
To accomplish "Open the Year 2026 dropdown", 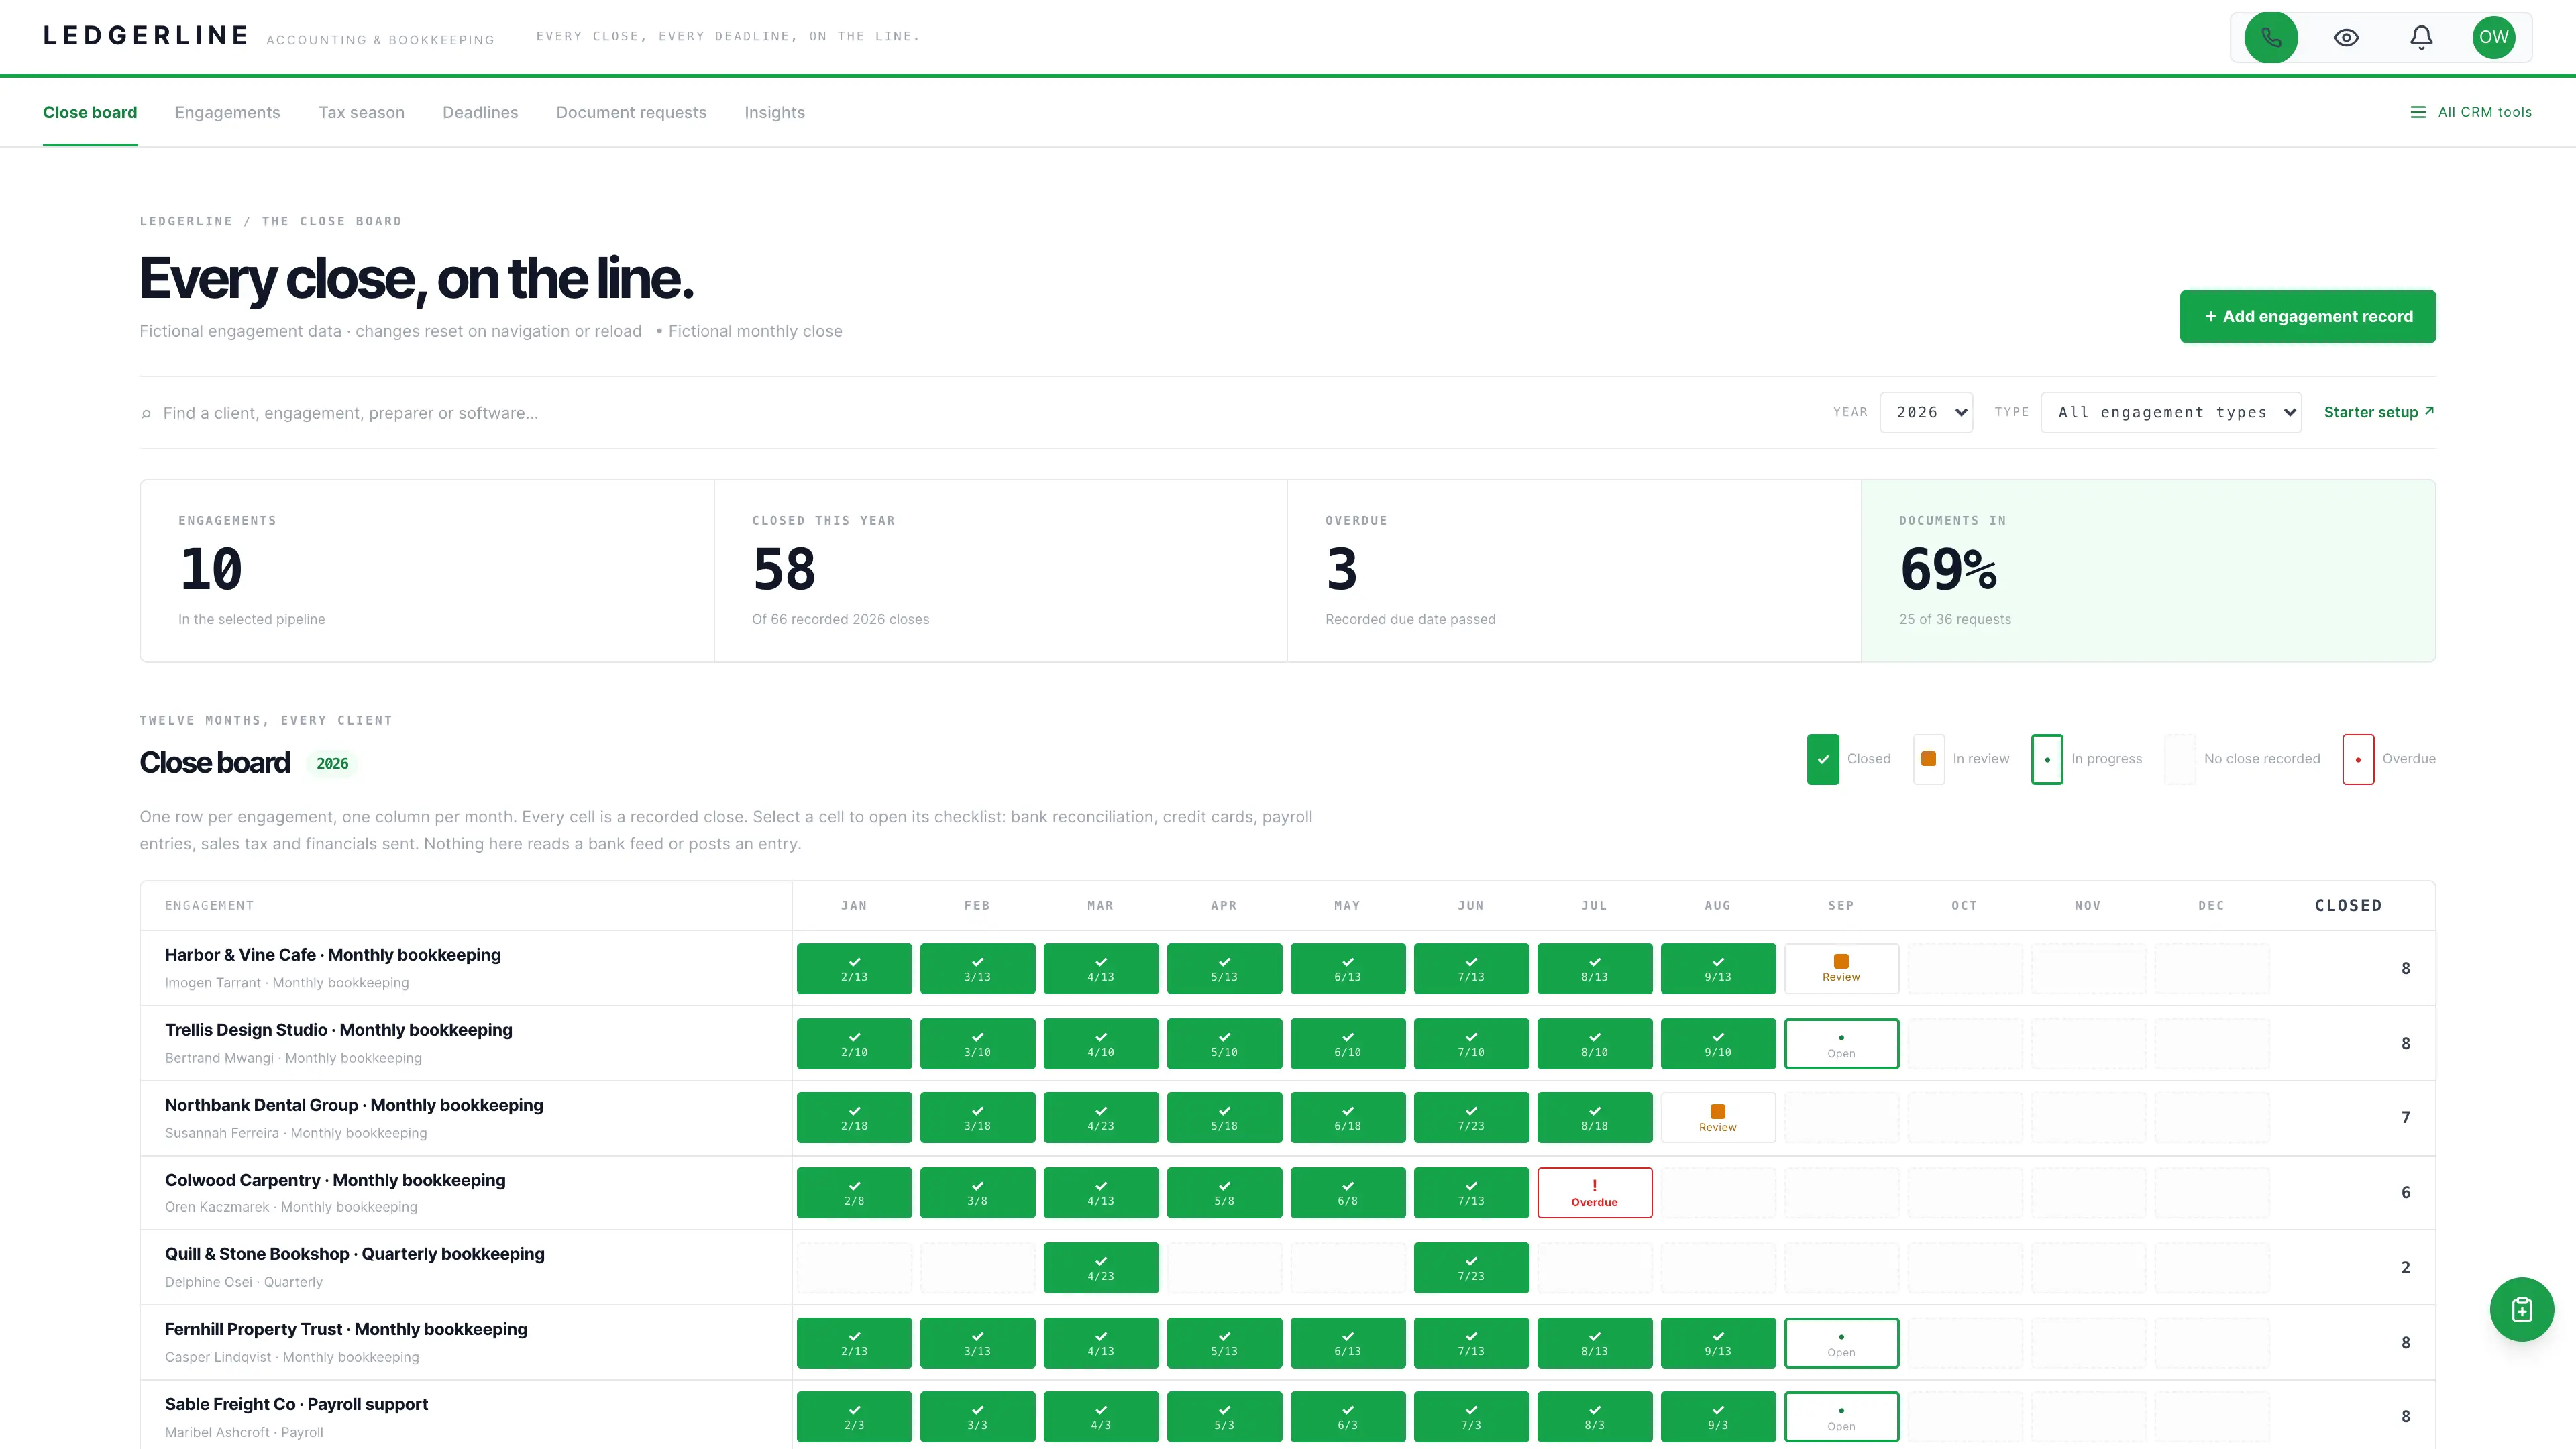I will pos(1926,412).
